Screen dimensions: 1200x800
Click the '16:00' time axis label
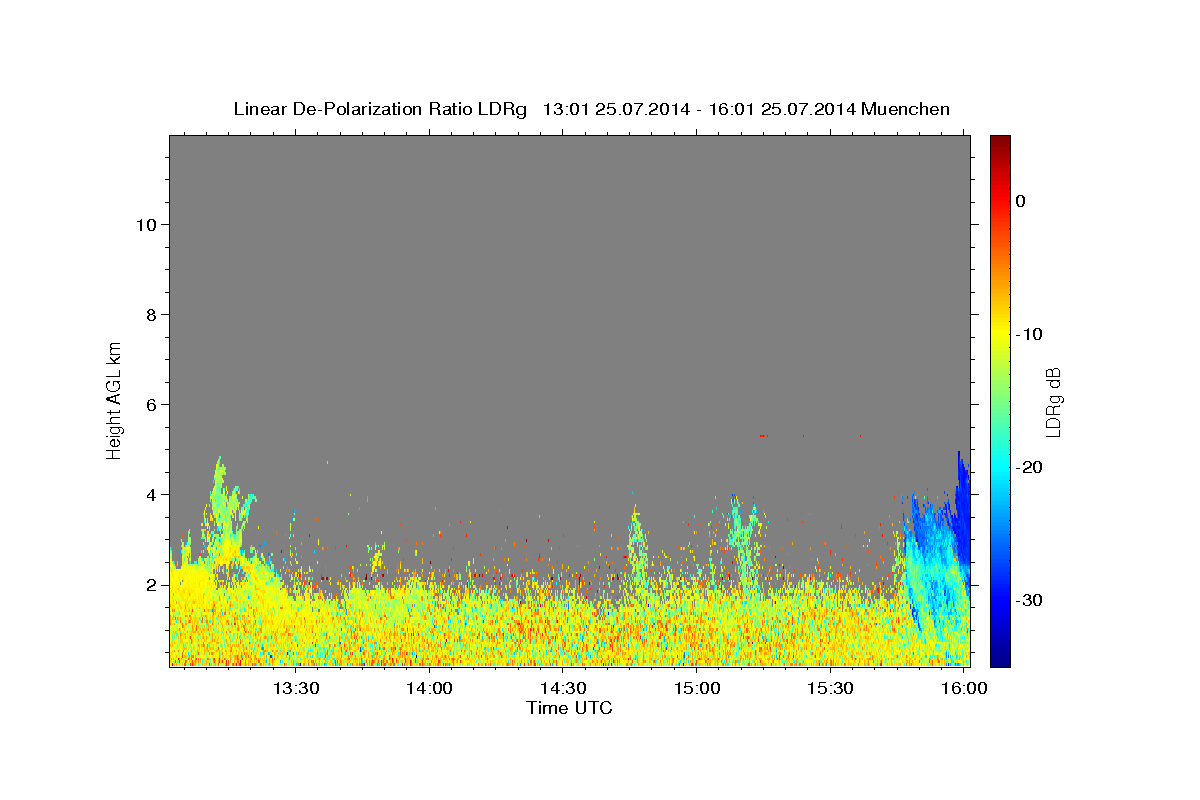click(963, 688)
